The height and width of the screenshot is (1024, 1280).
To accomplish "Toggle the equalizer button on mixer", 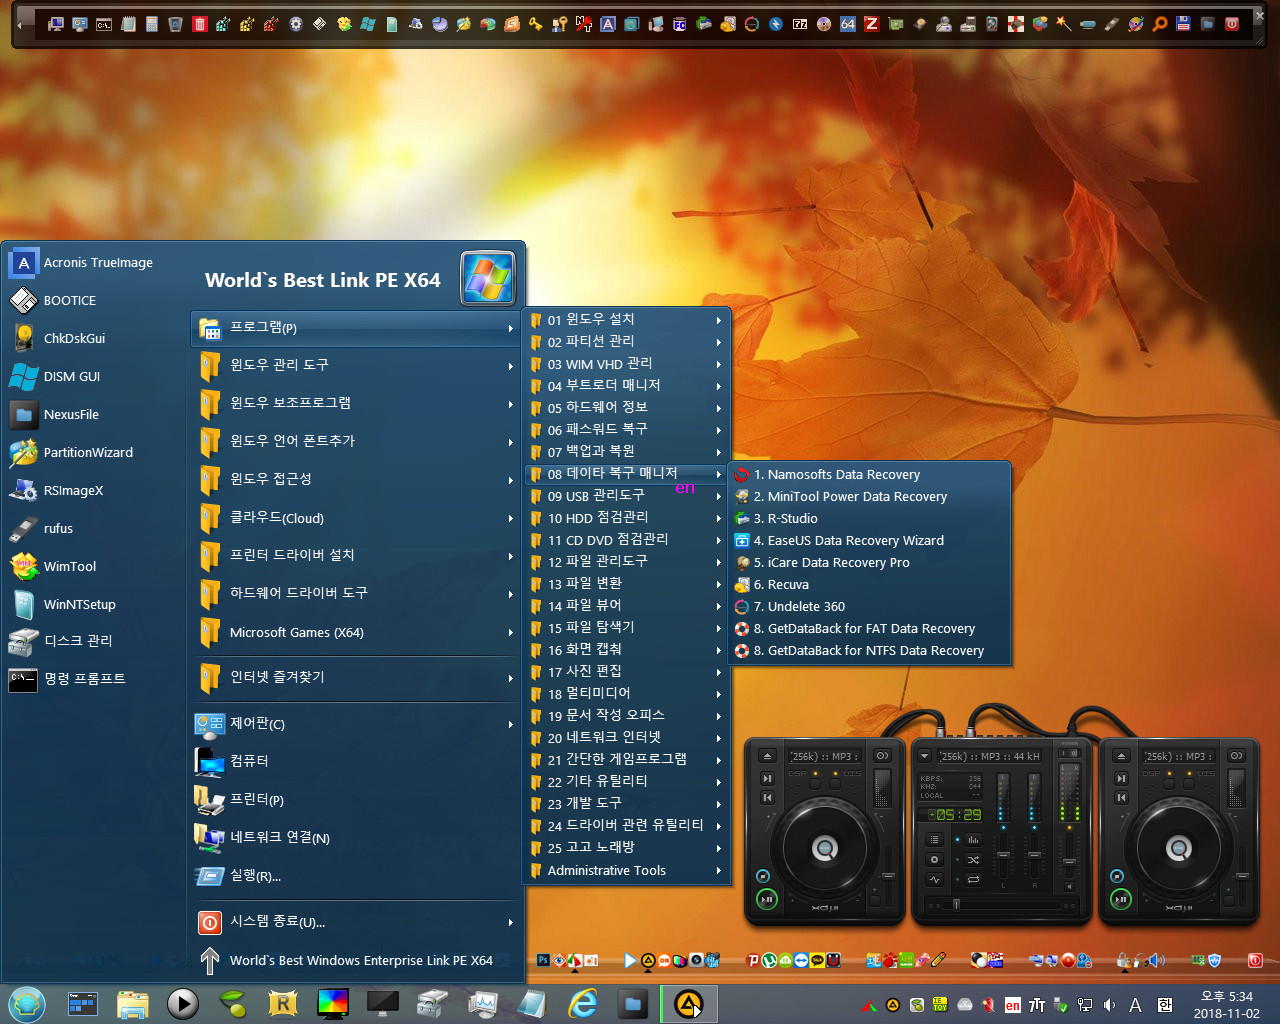I will click(973, 840).
